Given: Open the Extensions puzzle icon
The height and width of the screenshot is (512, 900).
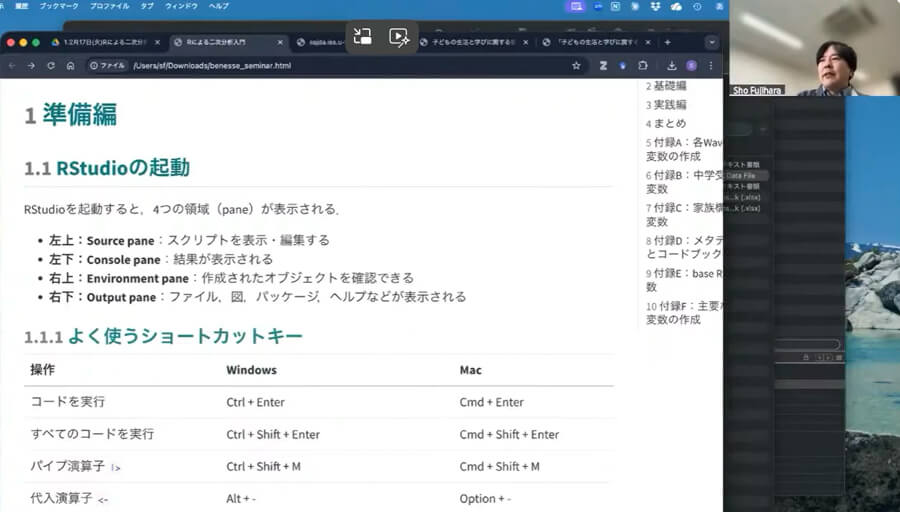Looking at the screenshot, I should point(643,65).
